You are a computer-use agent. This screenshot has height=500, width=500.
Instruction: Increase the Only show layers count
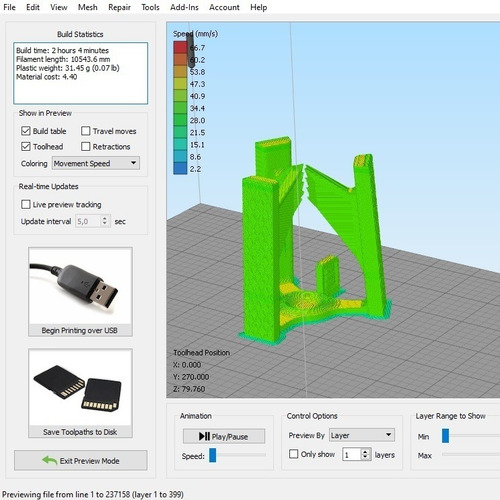366,452
